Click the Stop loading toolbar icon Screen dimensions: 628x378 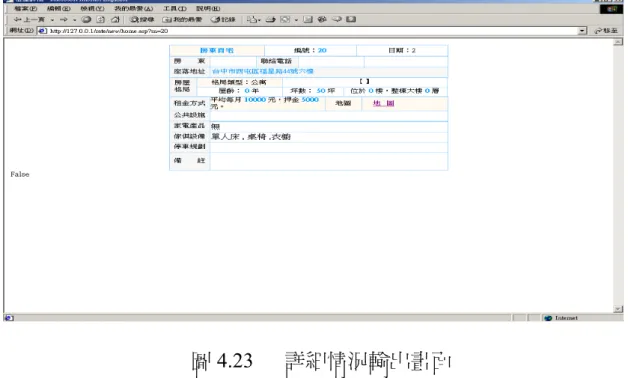pyautogui.click(x=86, y=19)
